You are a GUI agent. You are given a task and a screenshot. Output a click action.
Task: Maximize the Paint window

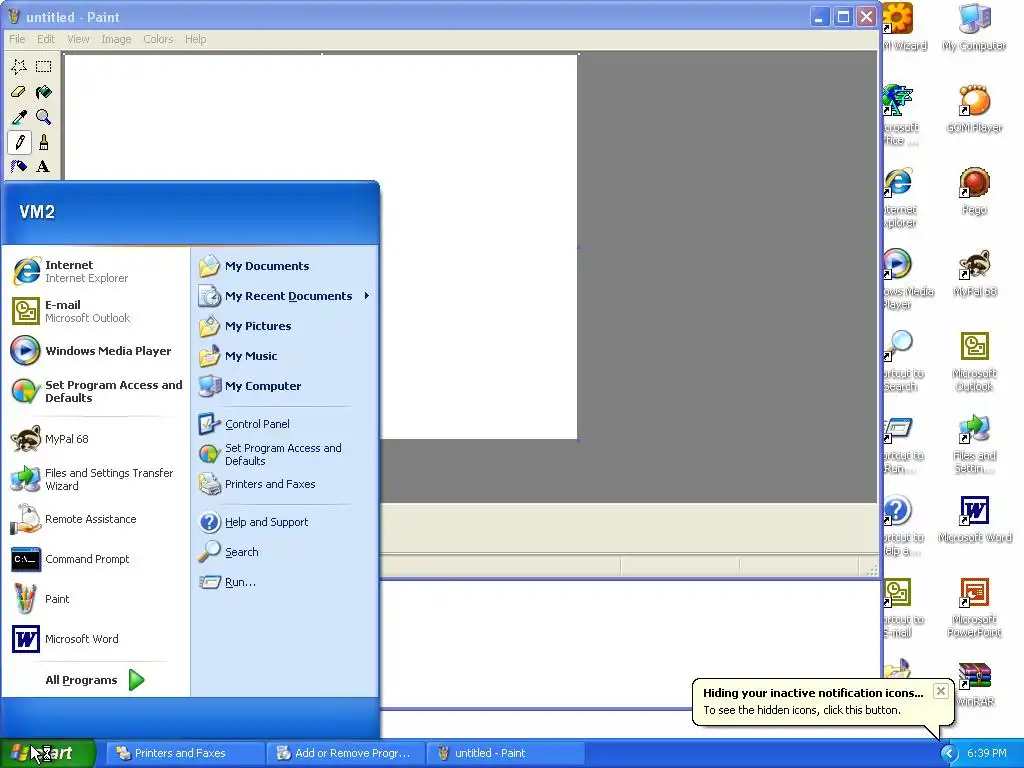pos(843,17)
